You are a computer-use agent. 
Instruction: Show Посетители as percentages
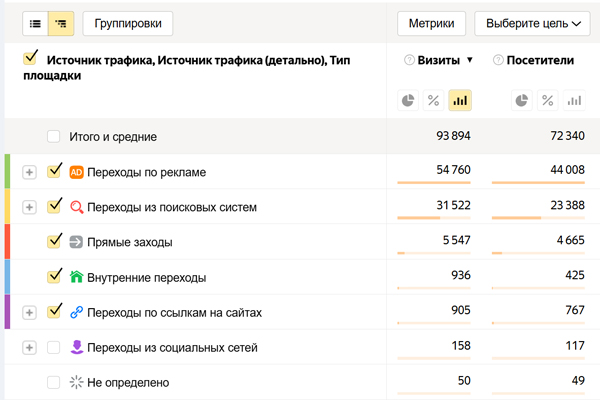coord(547,100)
